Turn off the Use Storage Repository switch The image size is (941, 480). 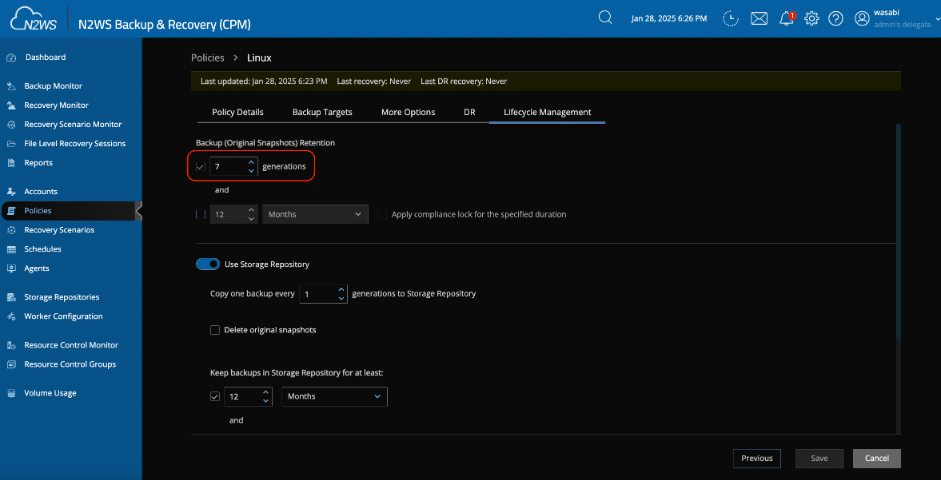tap(208, 264)
